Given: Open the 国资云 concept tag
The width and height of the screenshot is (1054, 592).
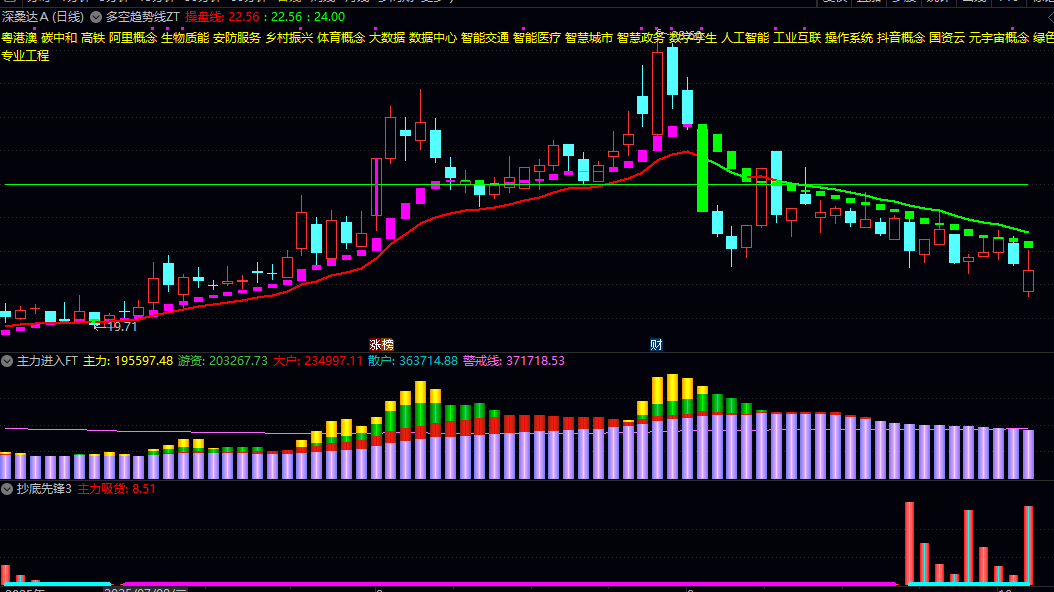Looking at the screenshot, I should 947,38.
